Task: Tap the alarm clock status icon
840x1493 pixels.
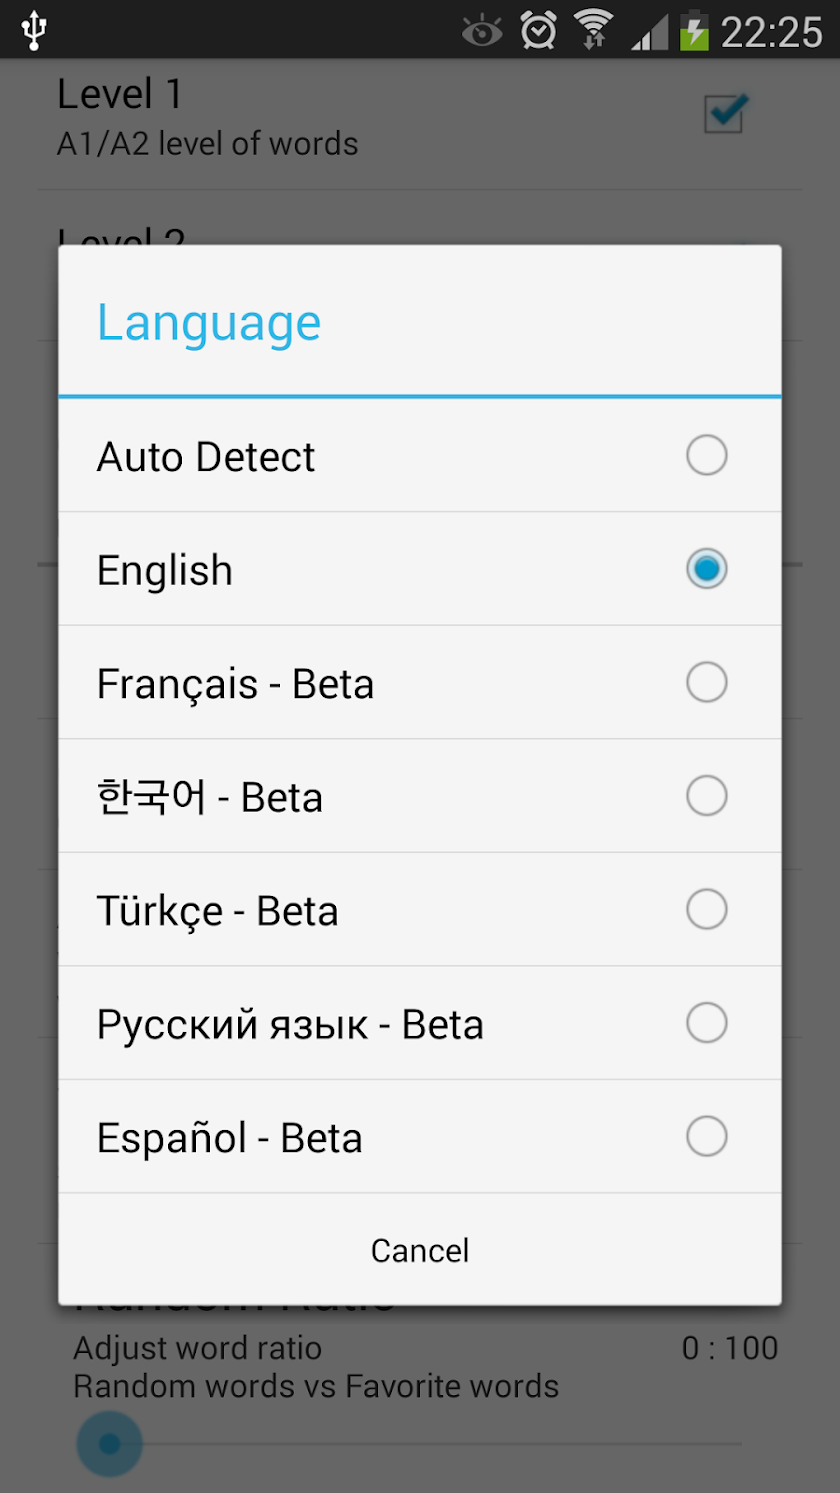Action: pyautogui.click(x=539, y=30)
